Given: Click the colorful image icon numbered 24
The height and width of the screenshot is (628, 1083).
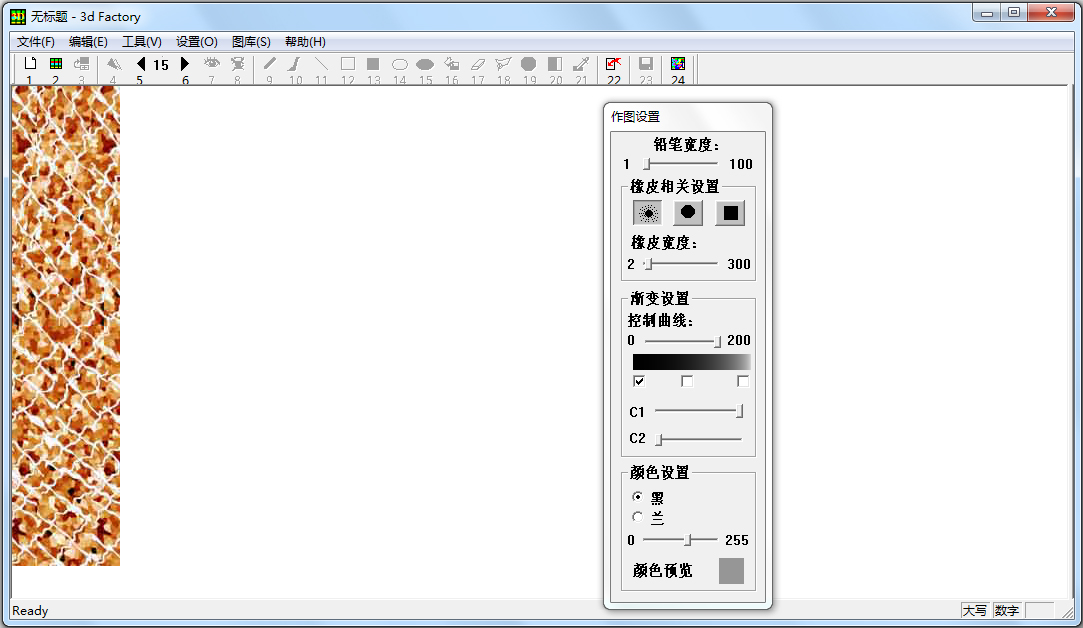Looking at the screenshot, I should [678, 64].
